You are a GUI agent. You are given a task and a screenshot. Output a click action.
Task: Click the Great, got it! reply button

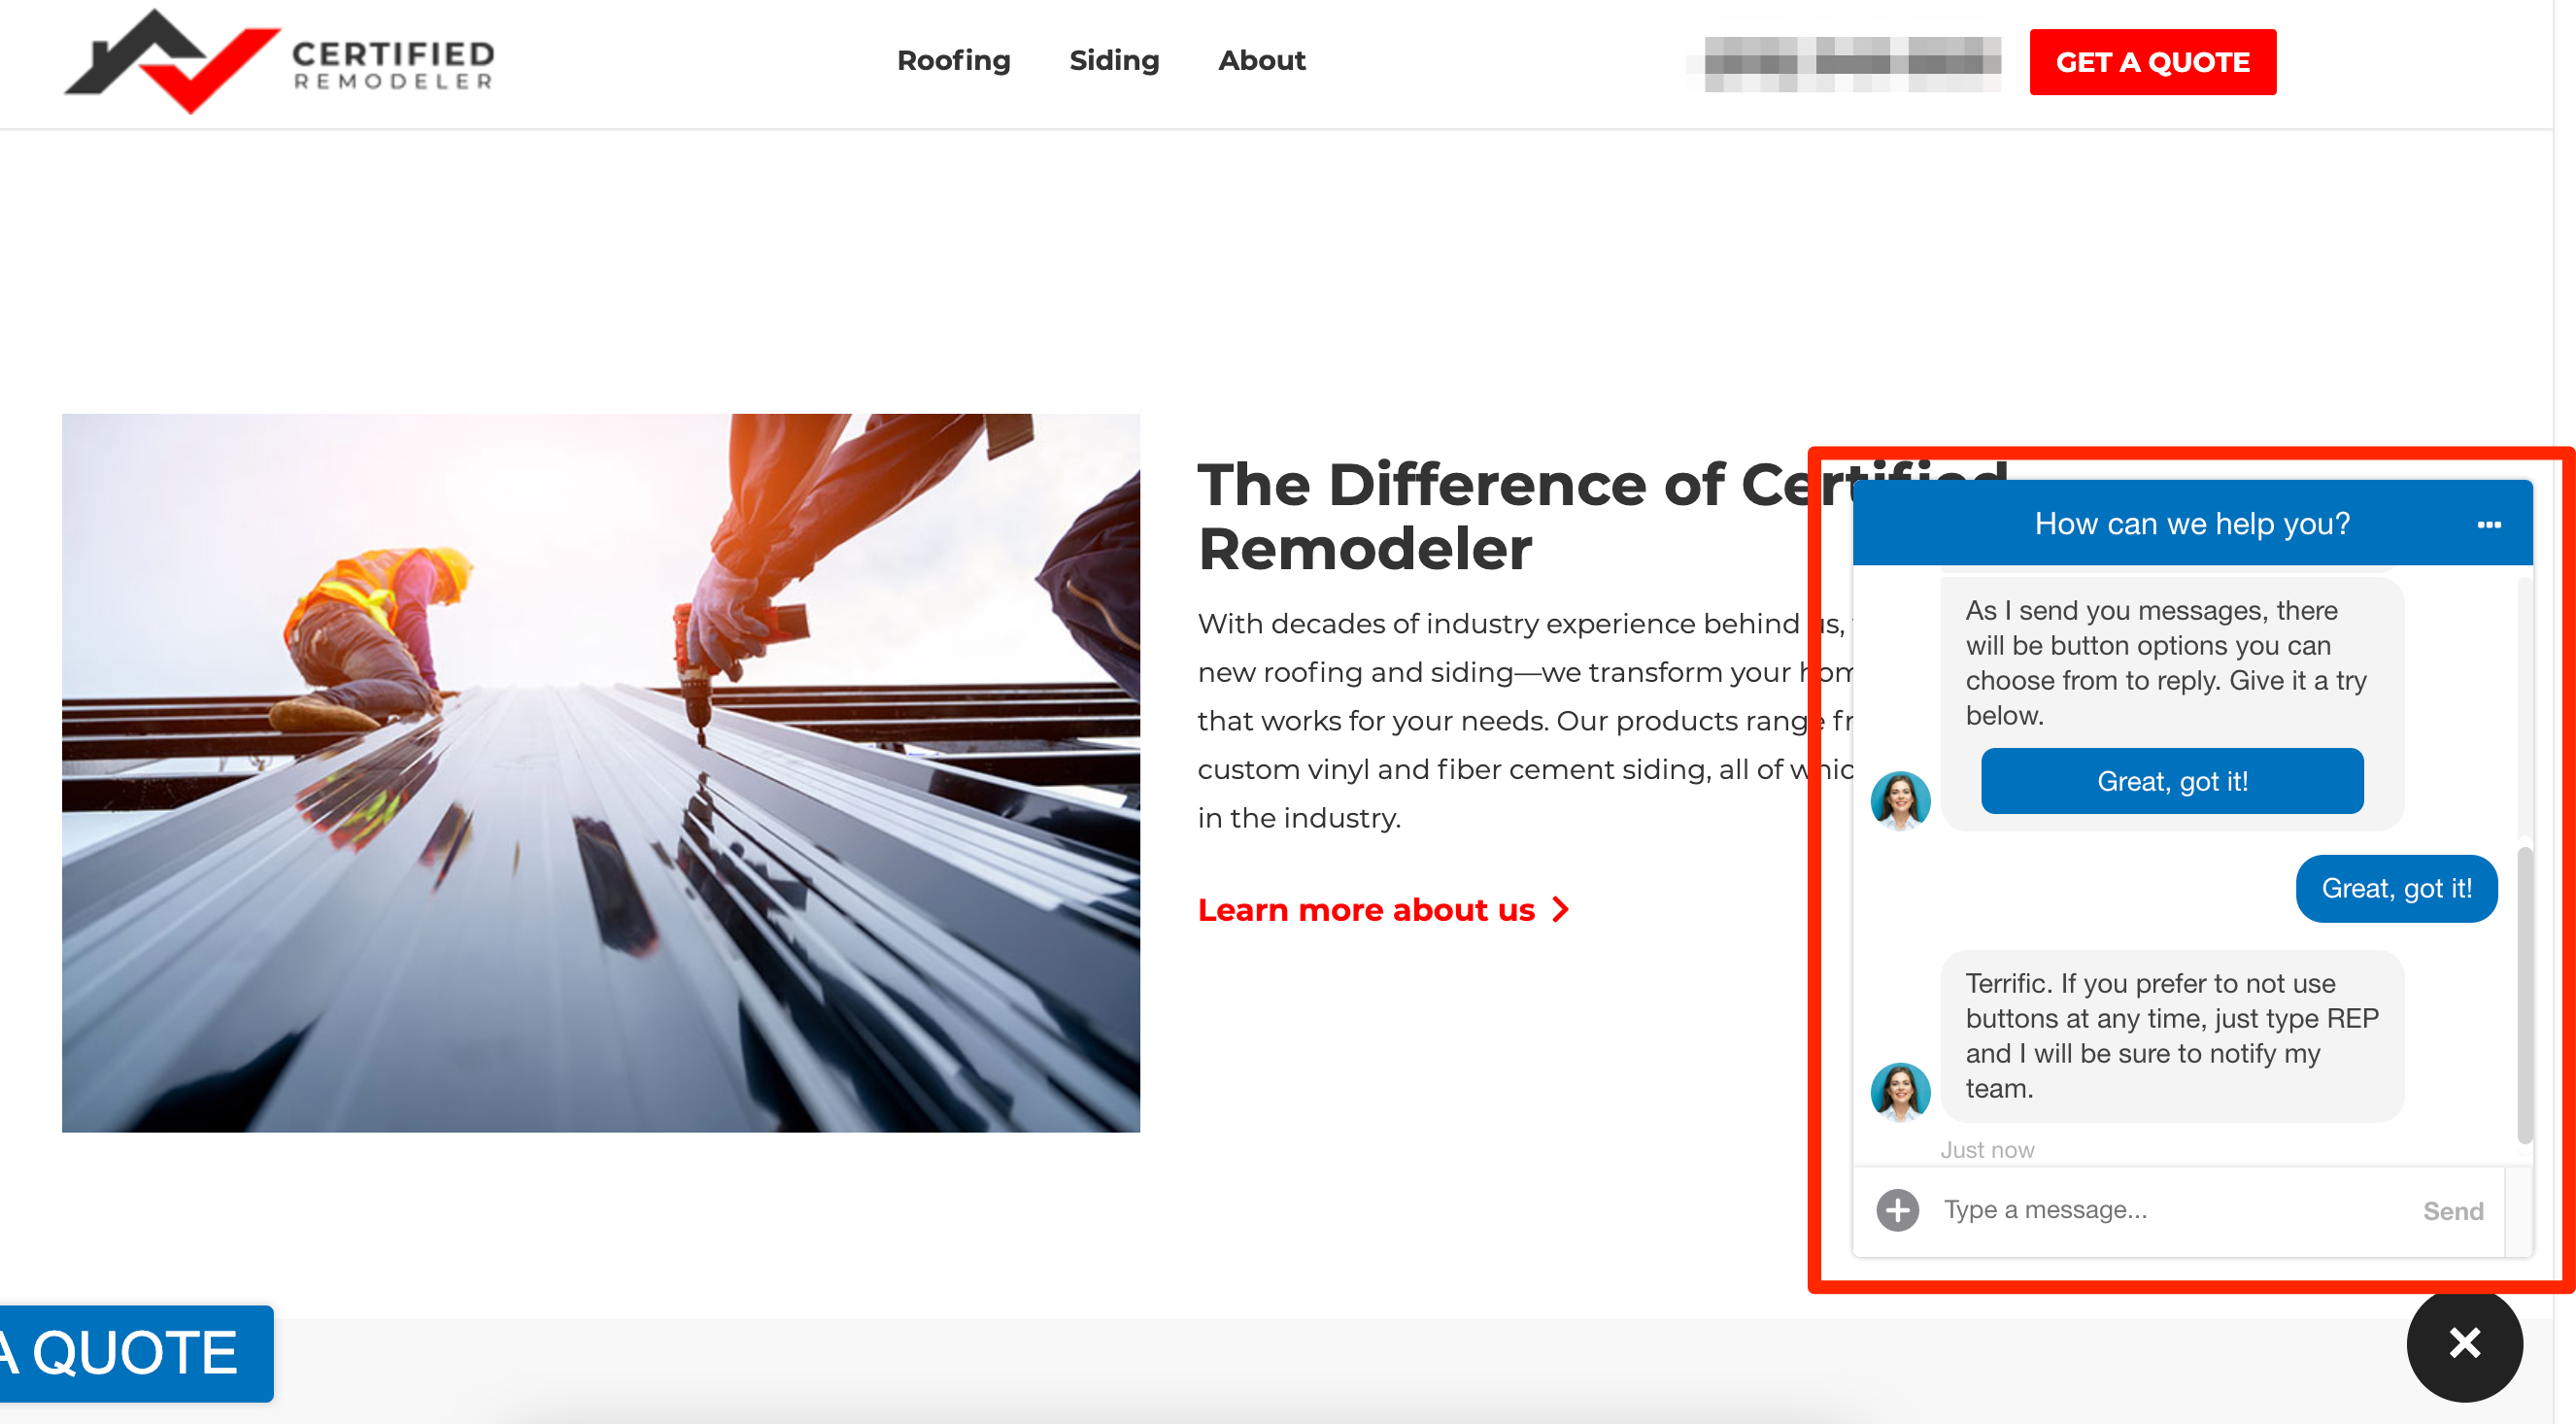click(2171, 781)
